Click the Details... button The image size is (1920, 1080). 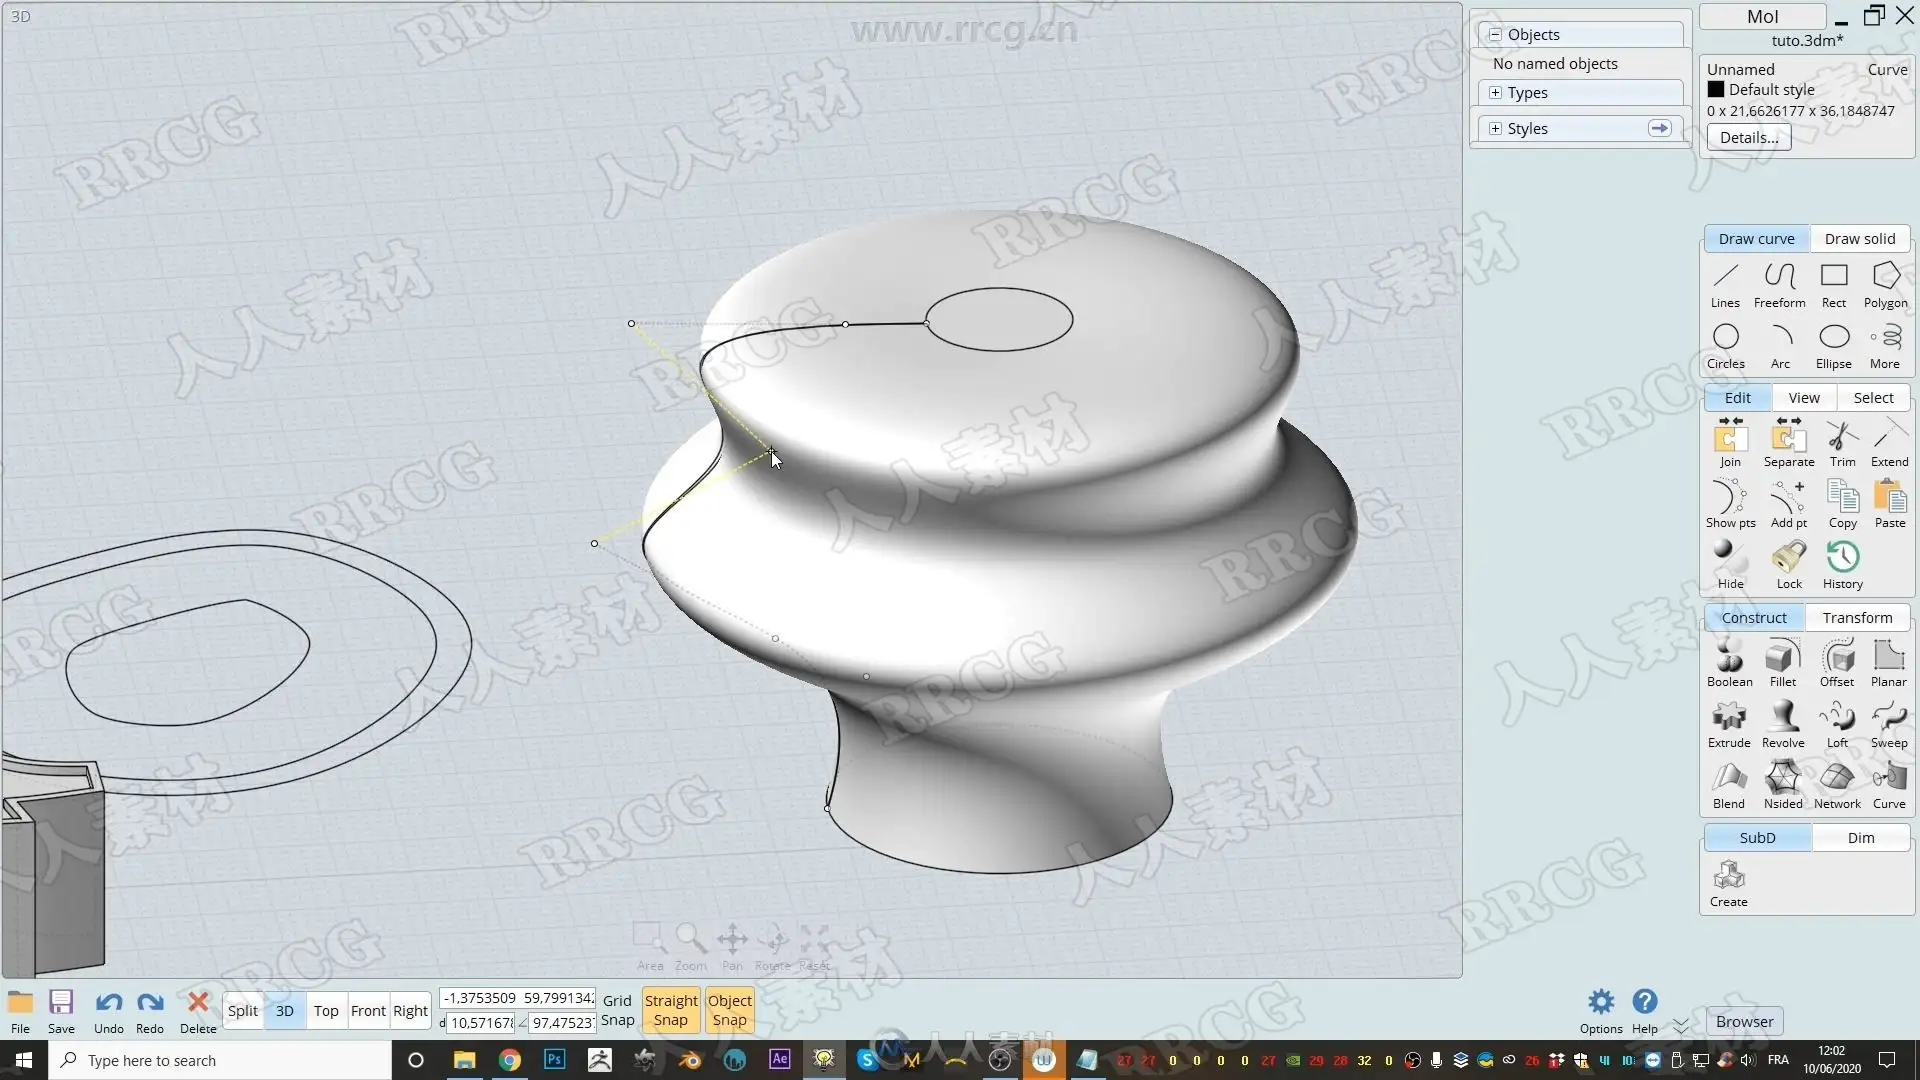(x=1748, y=138)
